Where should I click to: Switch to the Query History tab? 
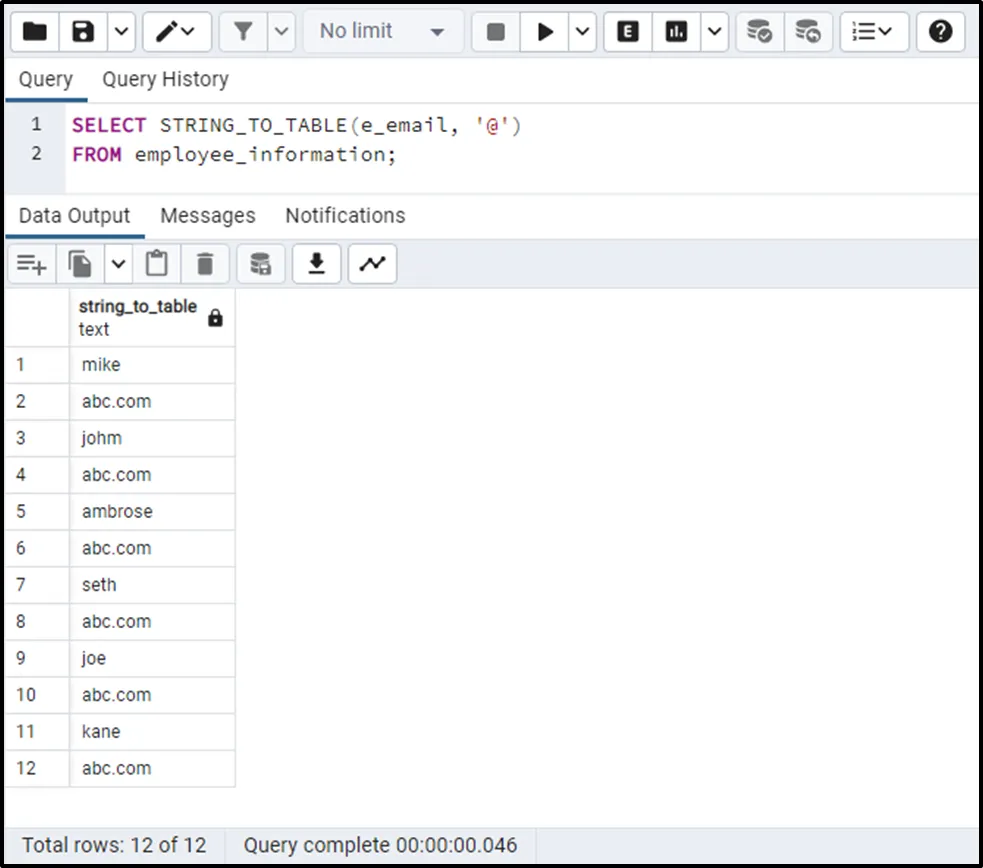[165, 79]
